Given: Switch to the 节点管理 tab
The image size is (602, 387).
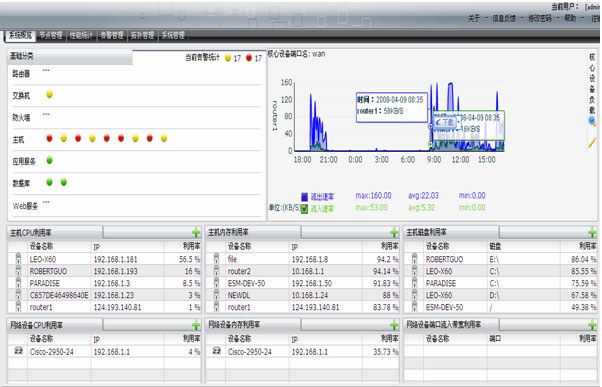Looking at the screenshot, I should (x=51, y=35).
